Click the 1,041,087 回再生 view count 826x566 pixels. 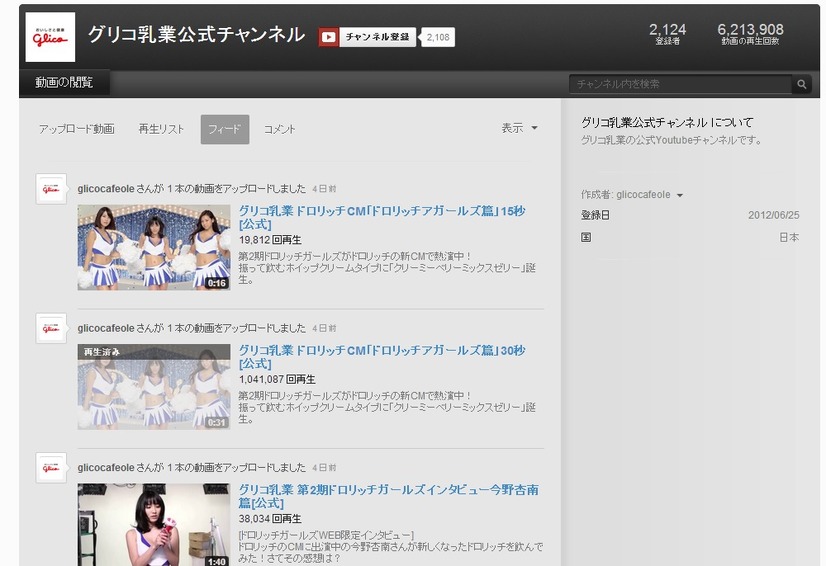[x=277, y=380]
